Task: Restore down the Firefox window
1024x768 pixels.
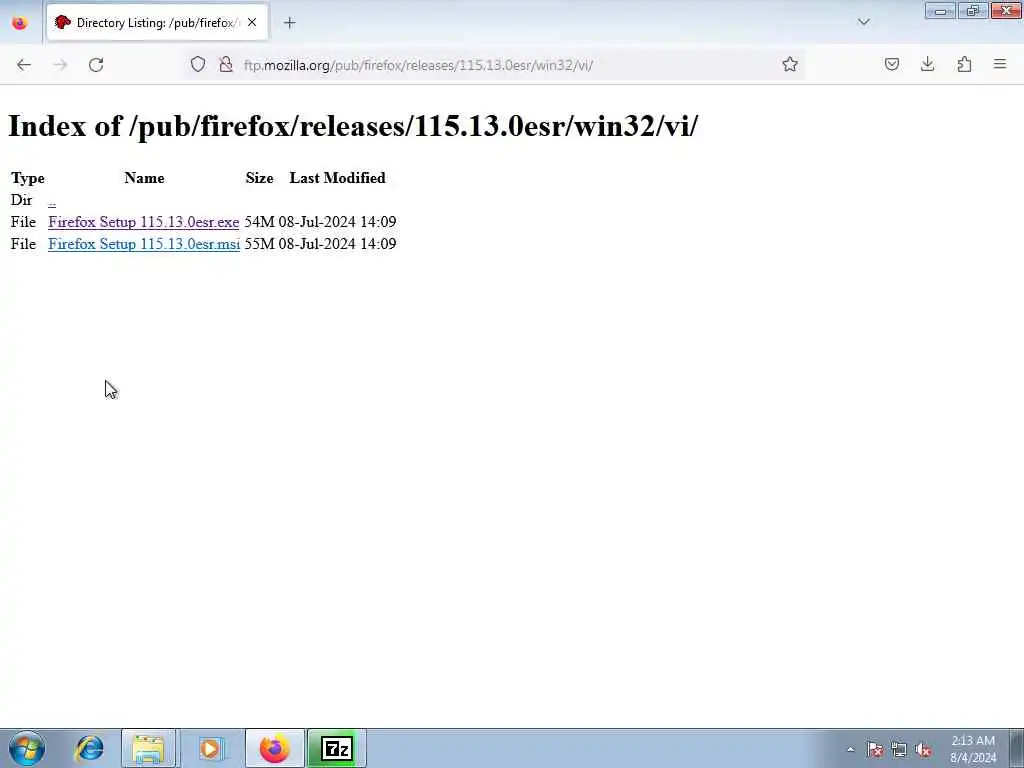Action: (x=973, y=10)
